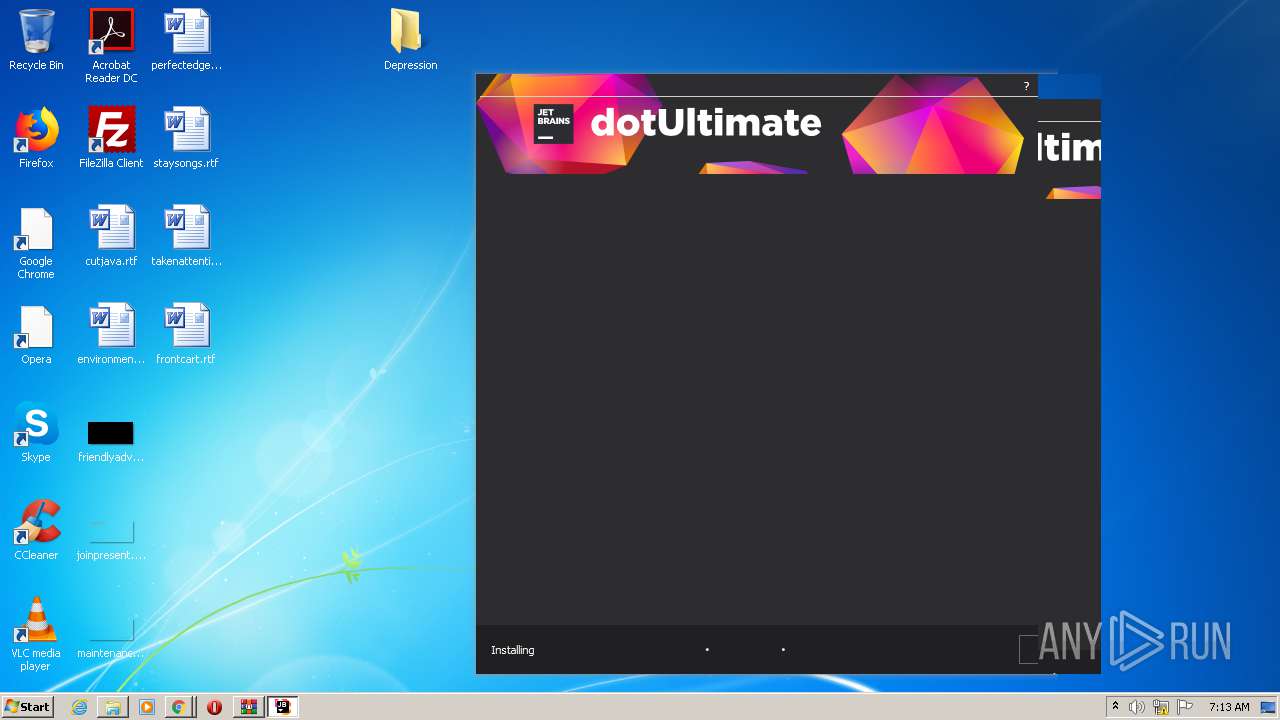This screenshot has height=720, width=1280.
Task: Select the Opera desktop shortcut
Action: [x=36, y=335]
